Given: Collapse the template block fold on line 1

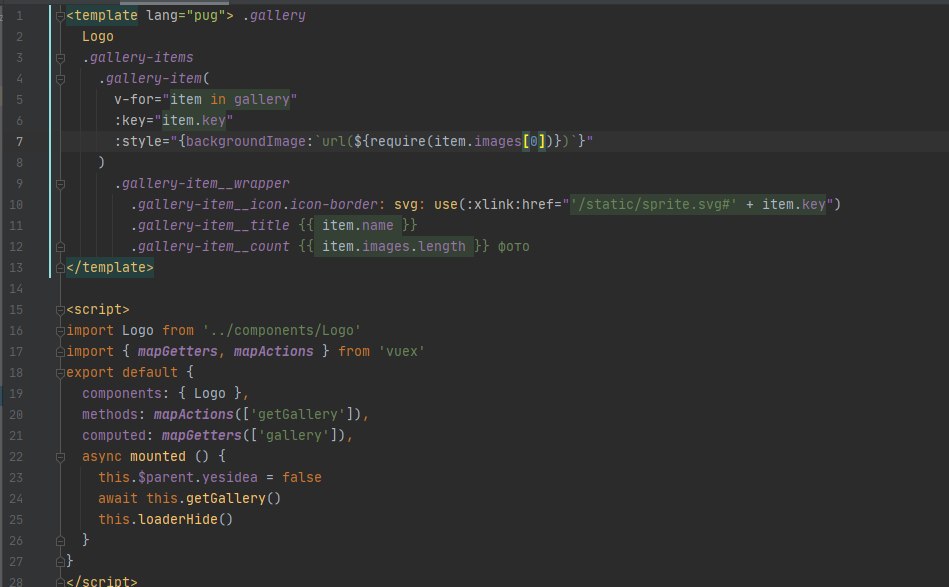Looking at the screenshot, I should [61, 16].
